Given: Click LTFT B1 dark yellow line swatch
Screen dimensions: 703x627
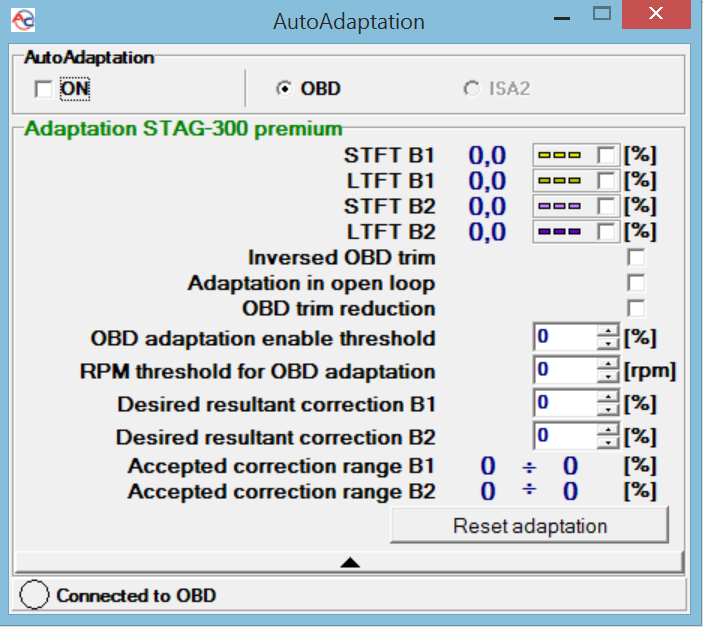Looking at the screenshot, I should [x=560, y=181].
